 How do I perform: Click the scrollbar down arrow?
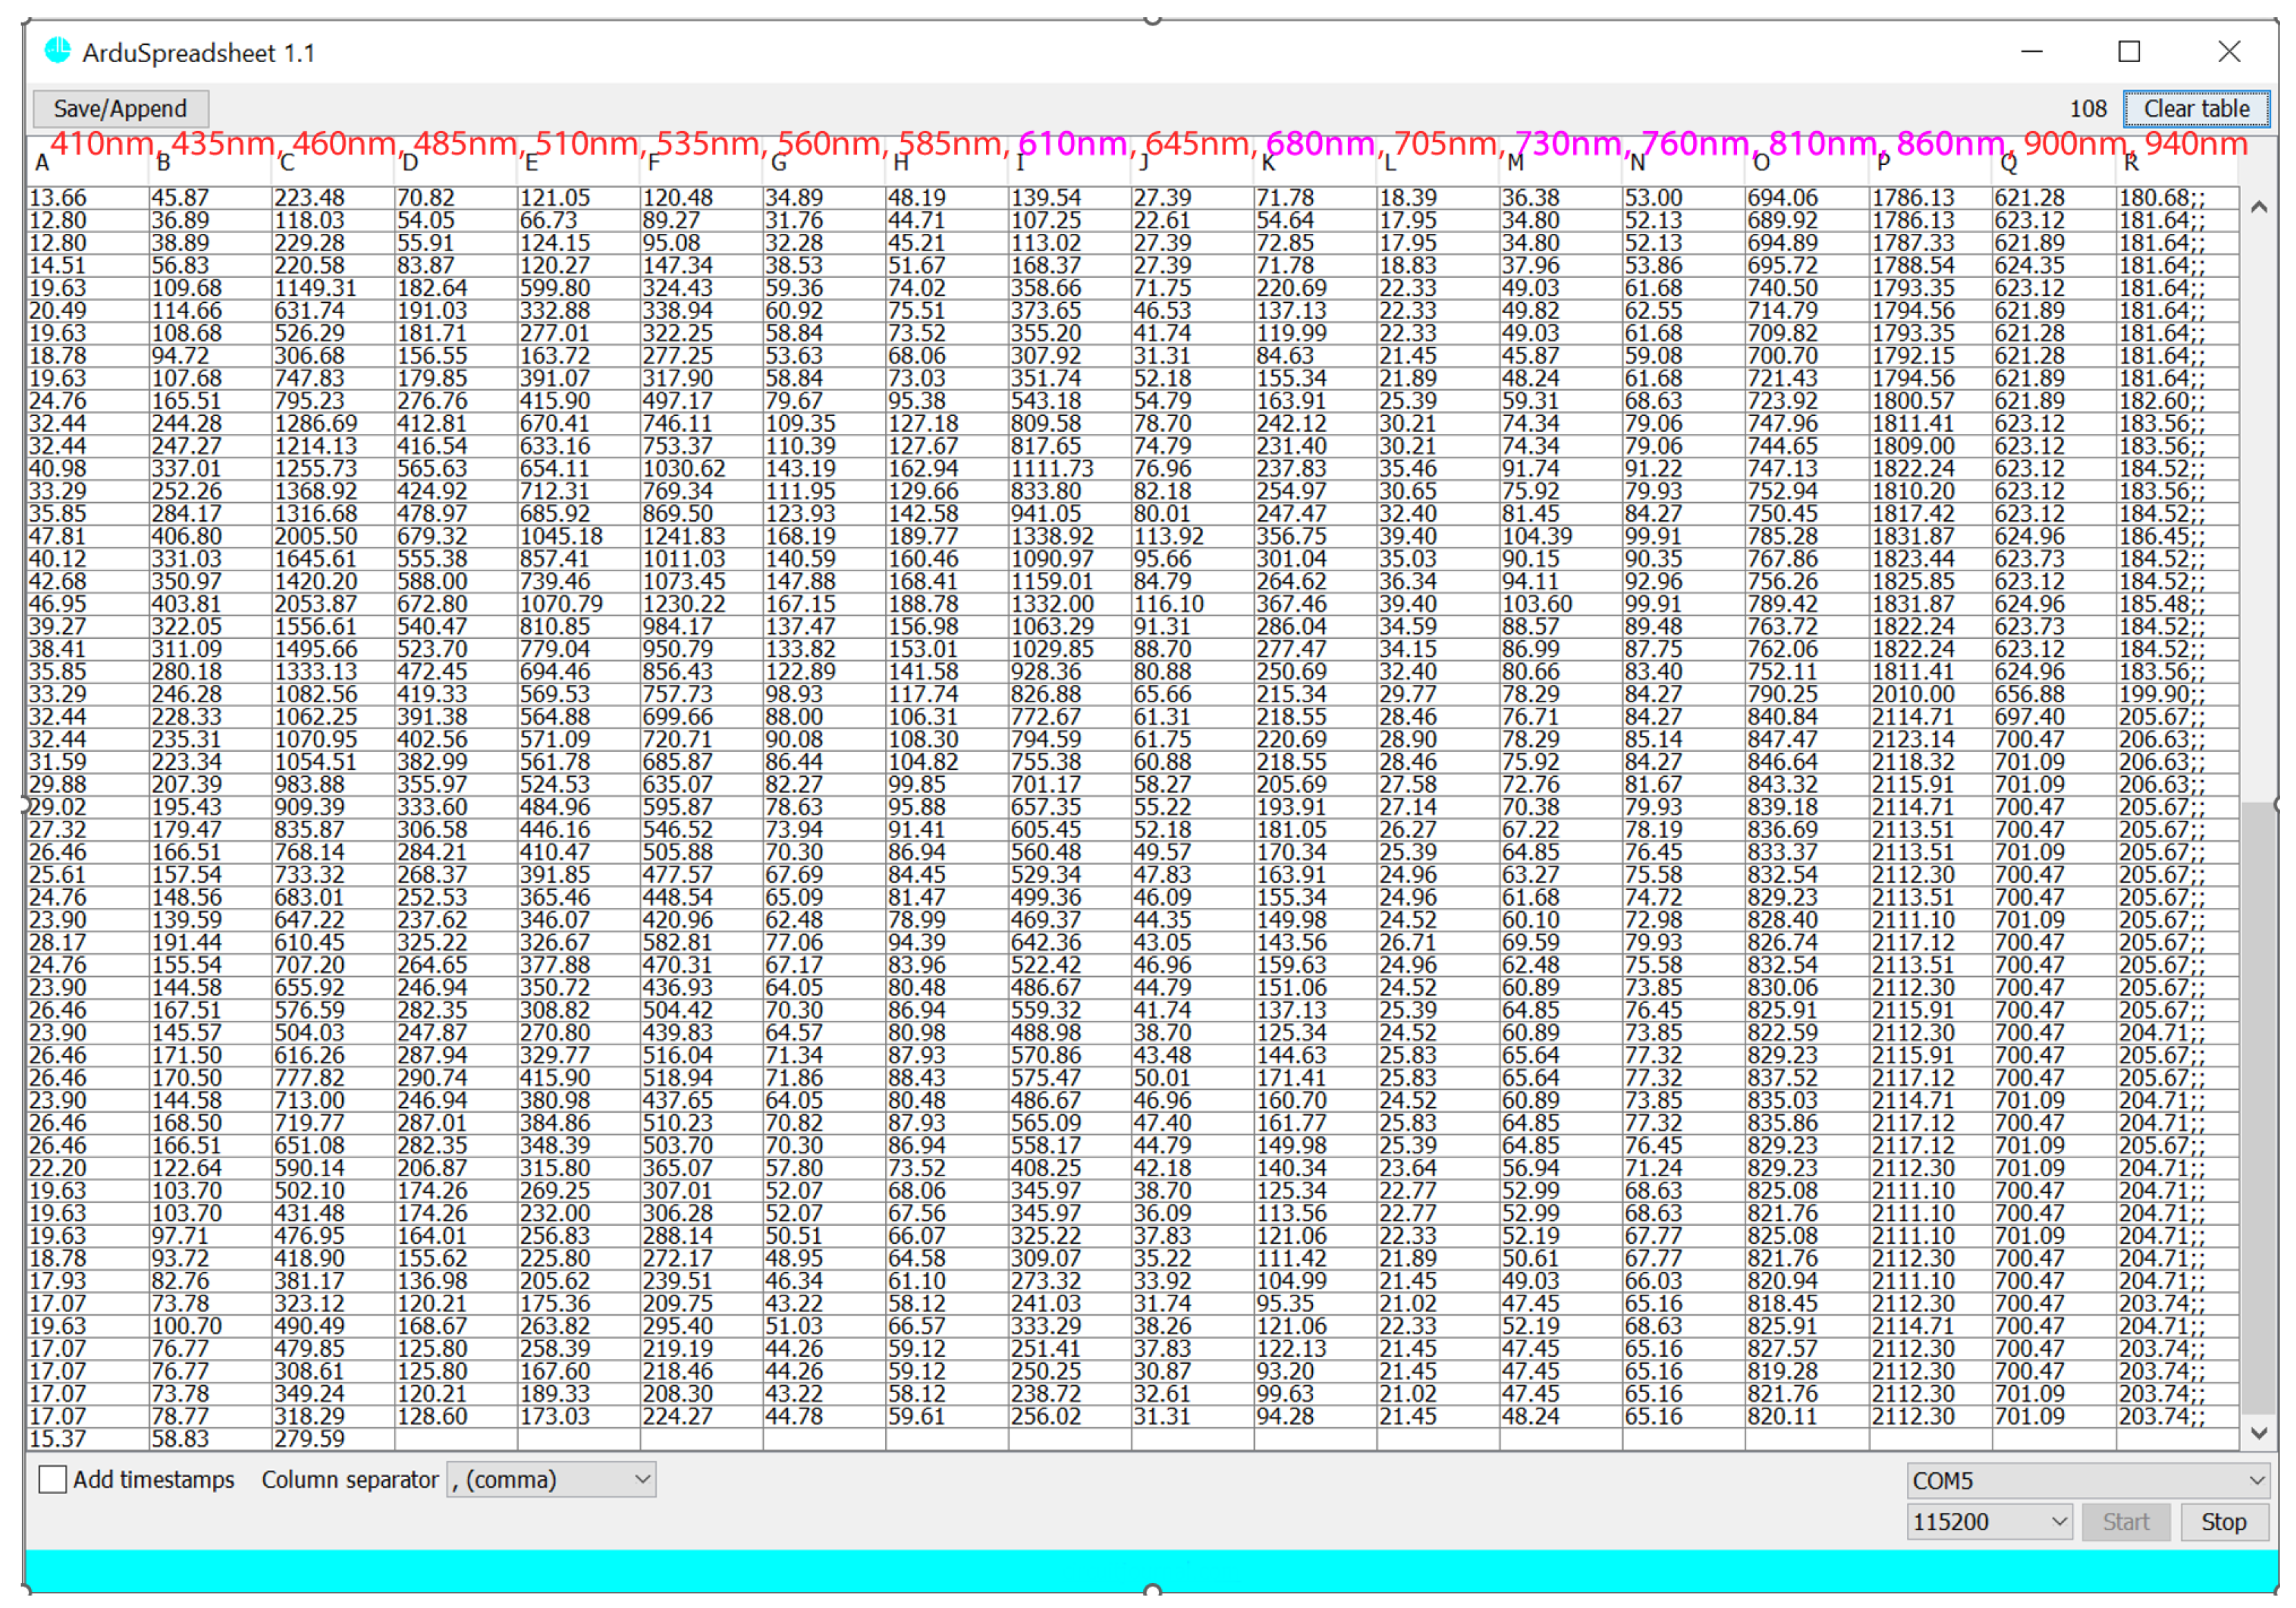click(x=2258, y=1434)
